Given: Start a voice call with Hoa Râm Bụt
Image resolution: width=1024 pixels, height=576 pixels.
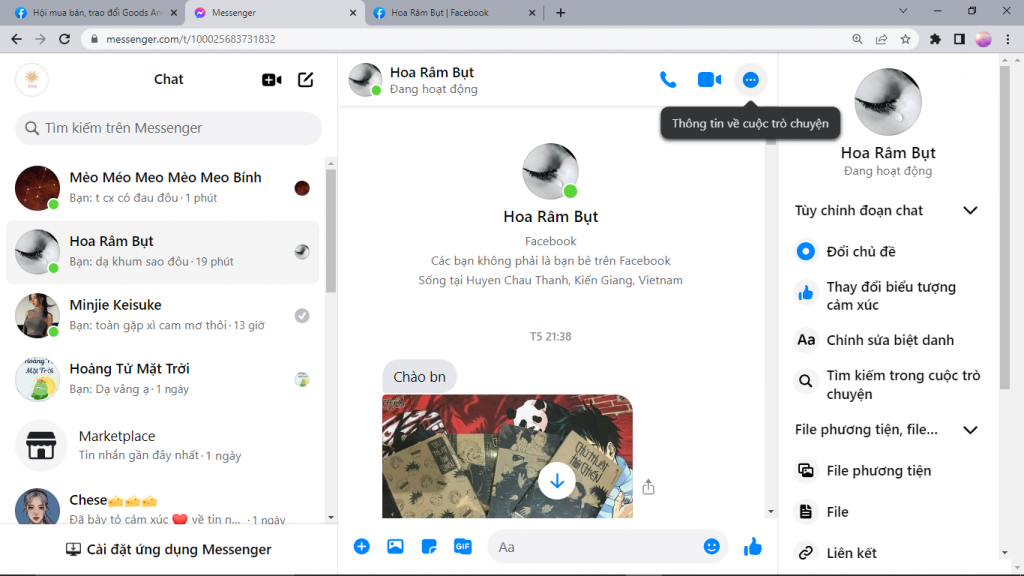Looking at the screenshot, I should (x=668, y=80).
